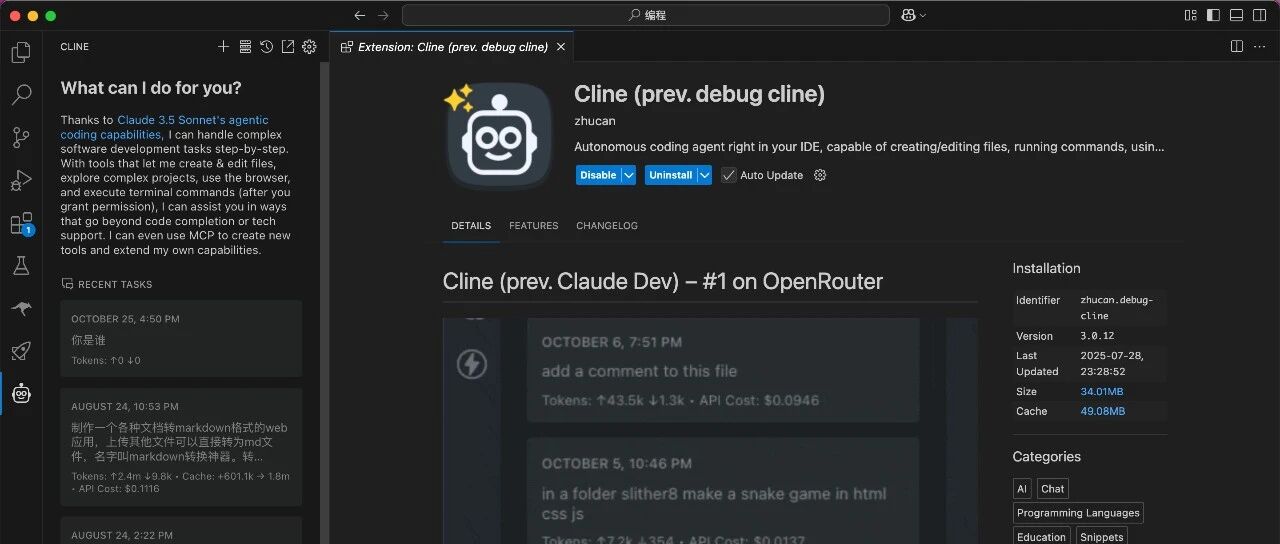Select the Snippets category tag
Image resolution: width=1280 pixels, height=544 pixels.
coord(1101,536)
